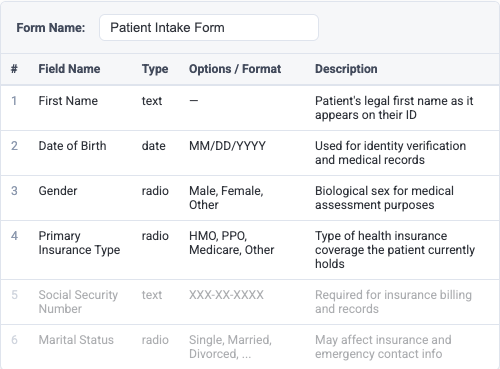Click the 'radio' type cell in Primary Insurance Type row
500x369 pixels.
pos(155,236)
